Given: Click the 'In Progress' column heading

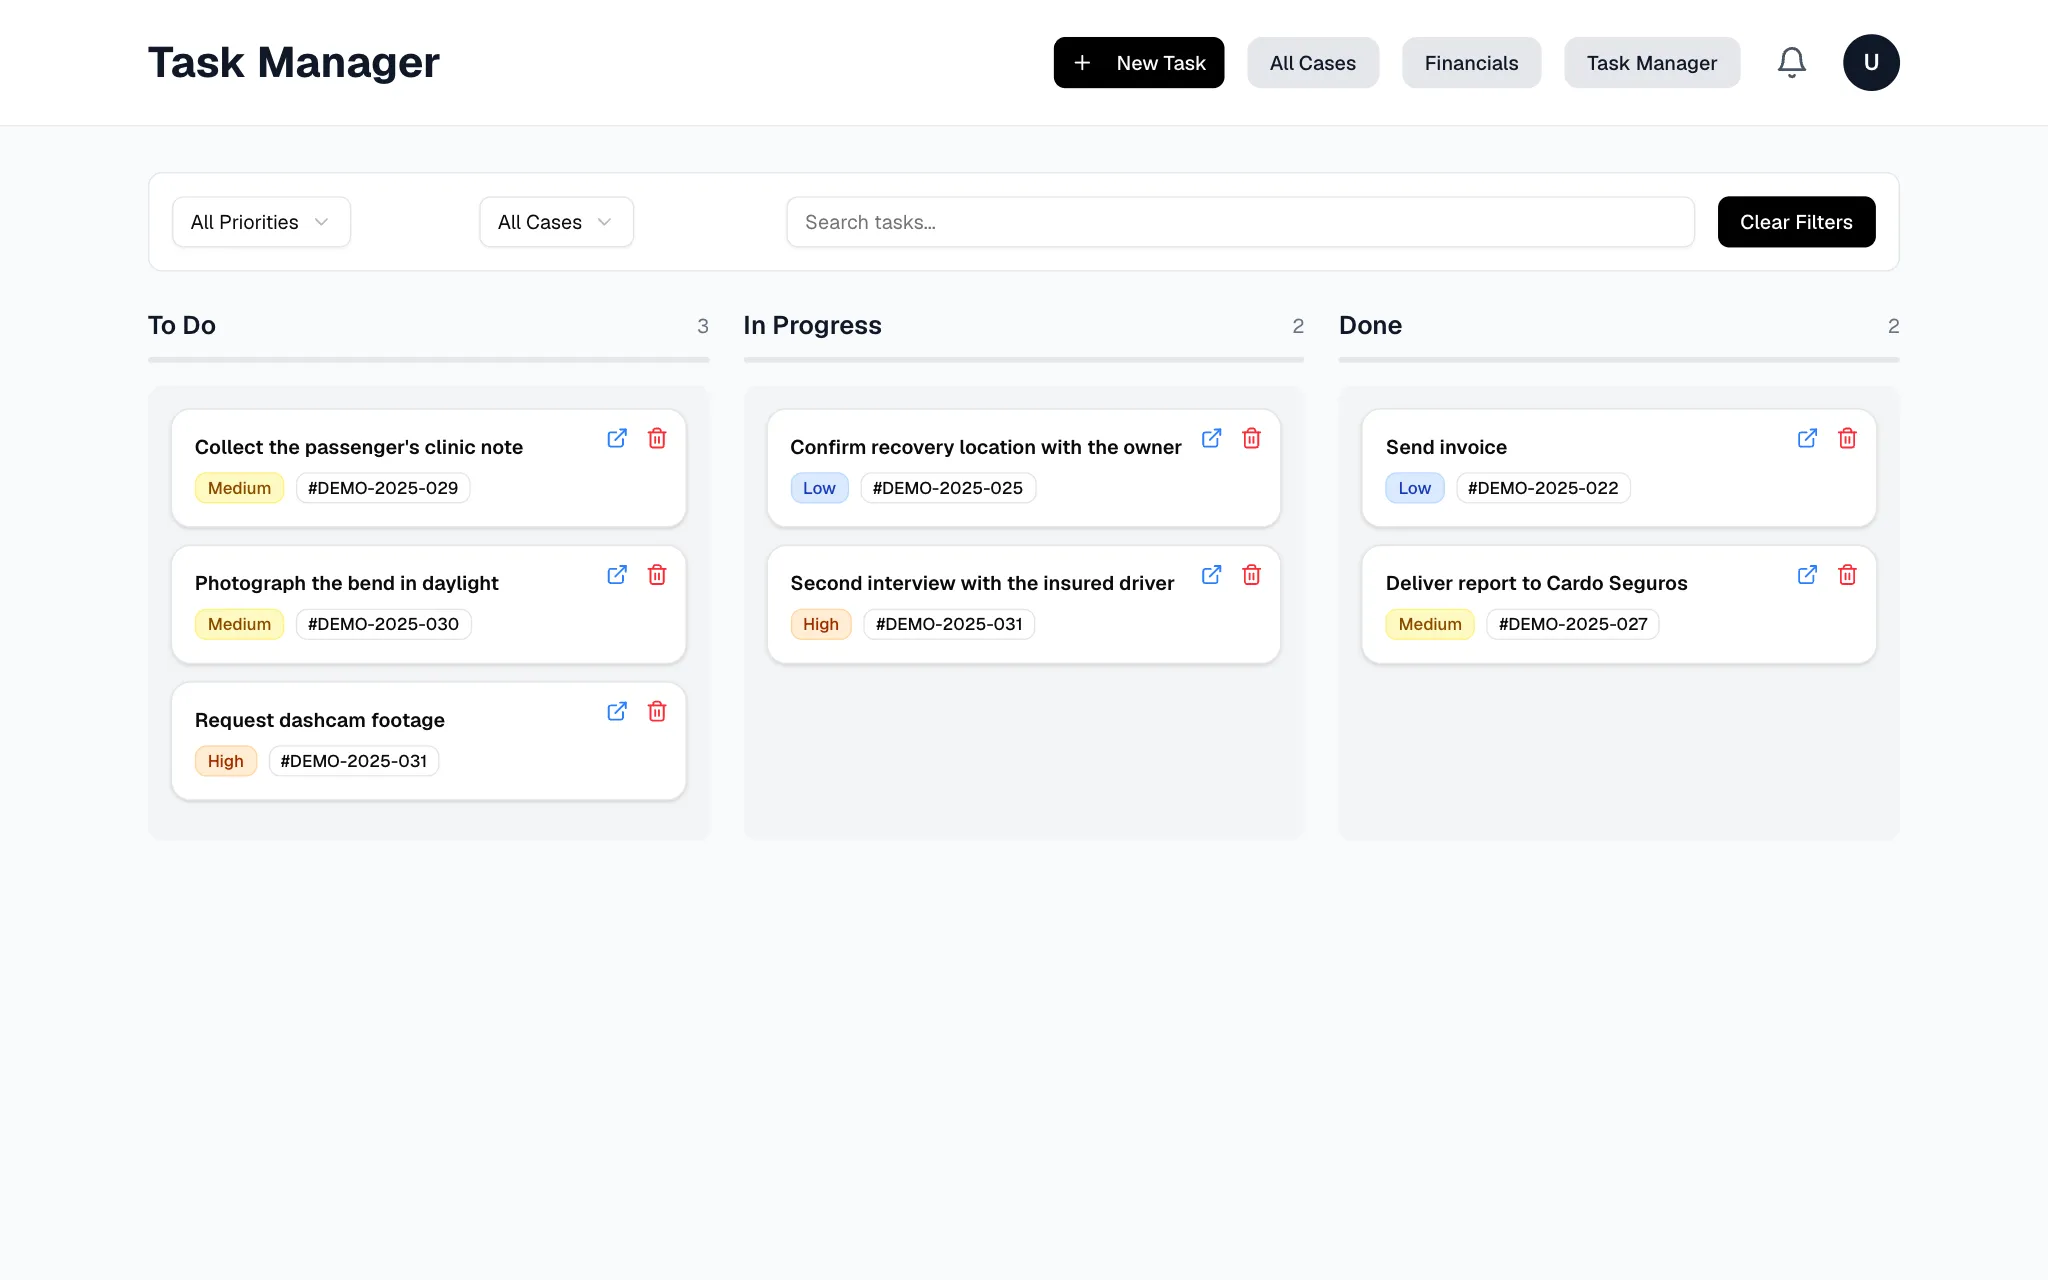Looking at the screenshot, I should pos(812,325).
